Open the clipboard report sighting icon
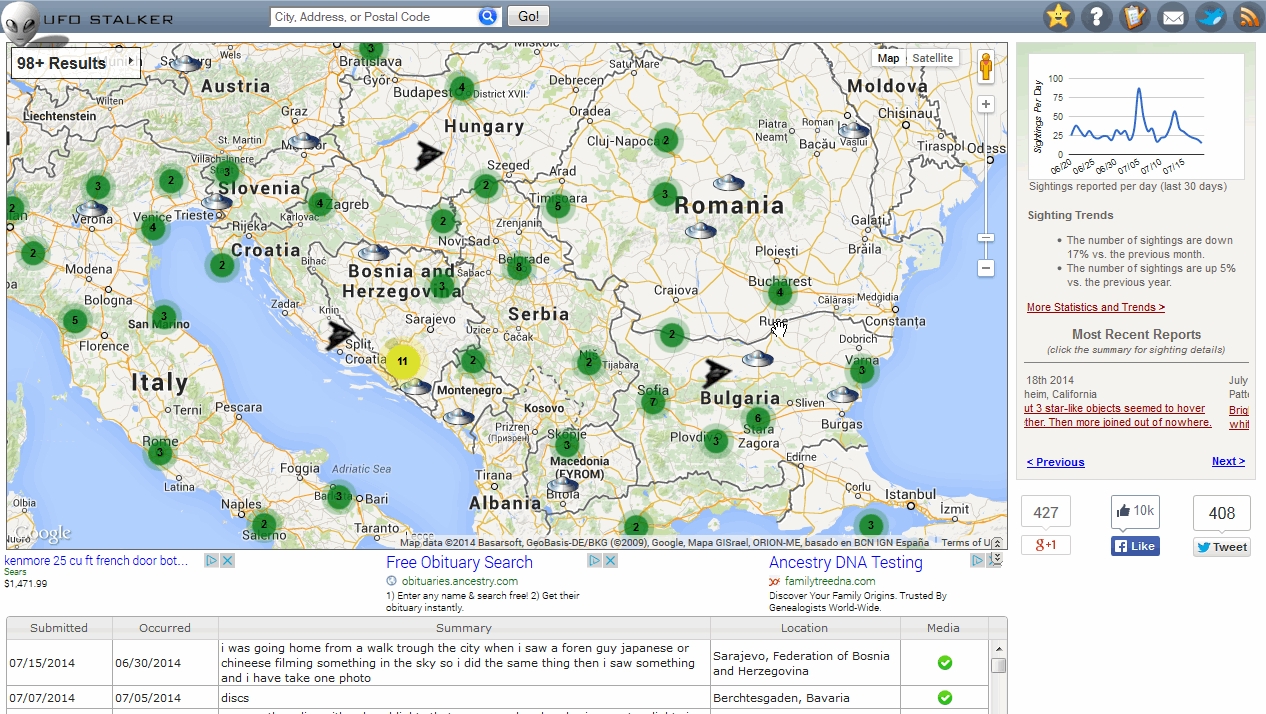Viewport: 1266px width, 714px height. 1134,17
